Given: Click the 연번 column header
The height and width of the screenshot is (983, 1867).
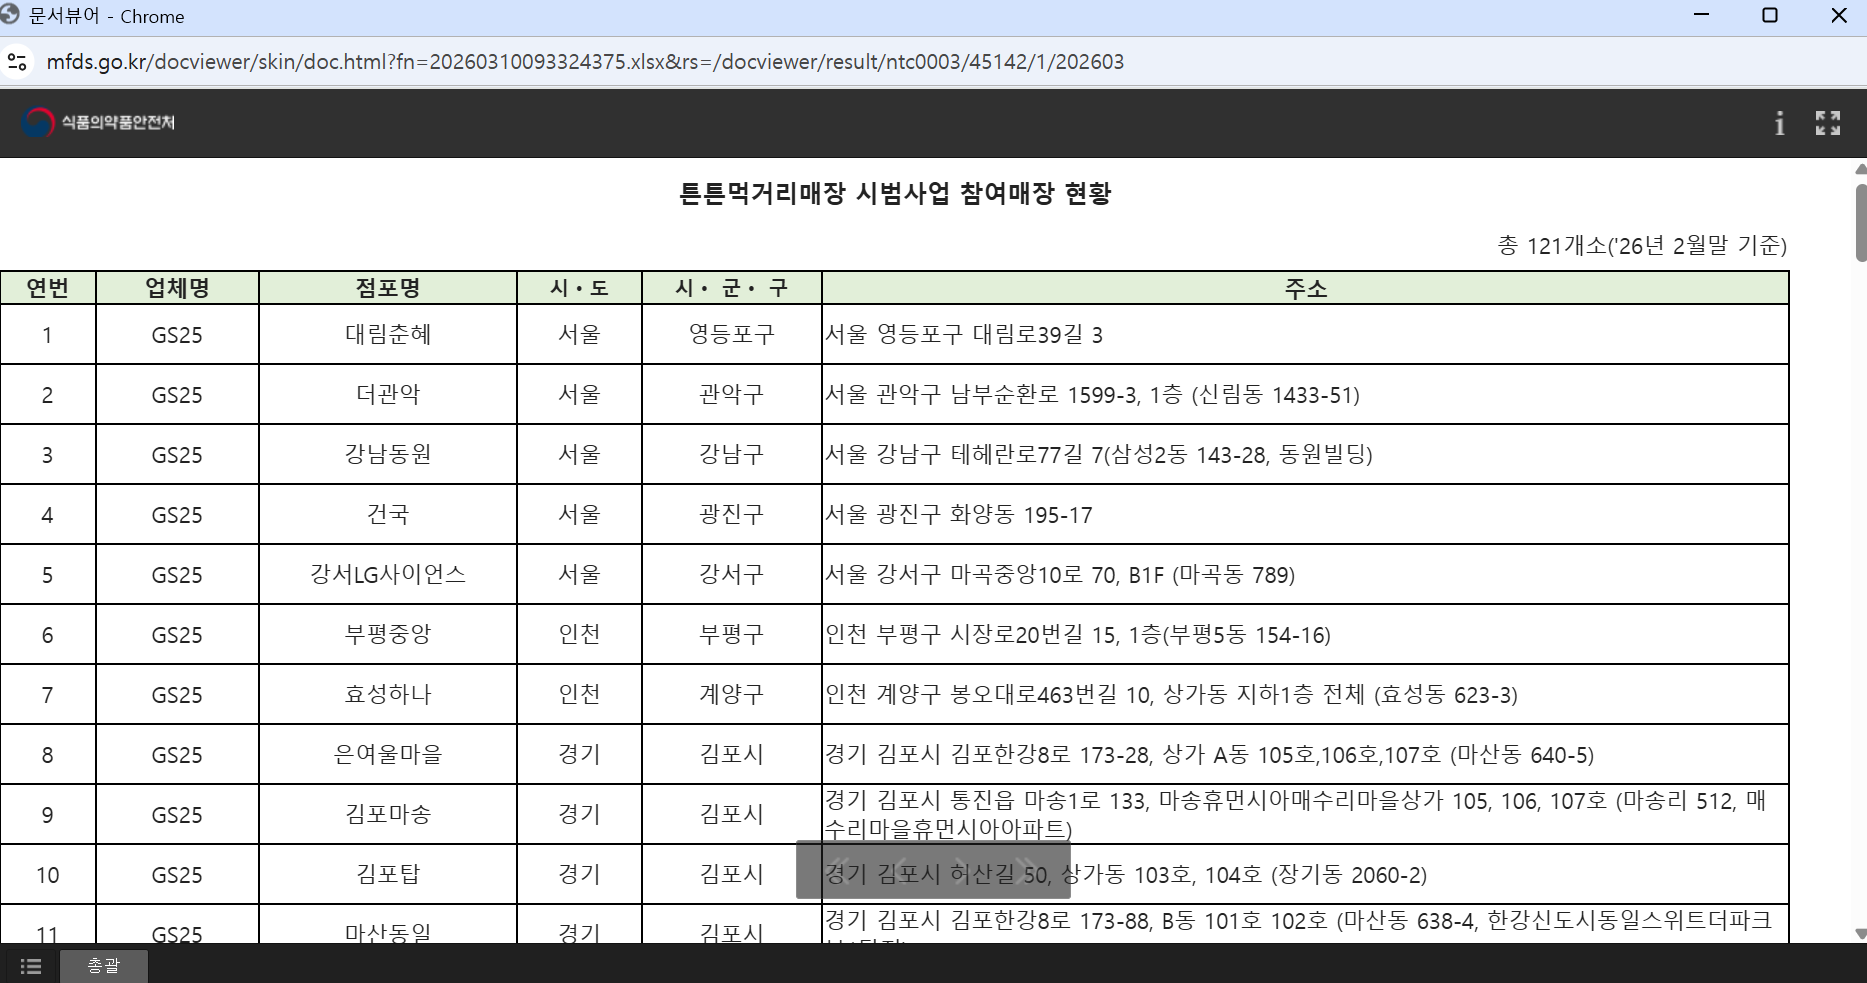Looking at the screenshot, I should 48,288.
